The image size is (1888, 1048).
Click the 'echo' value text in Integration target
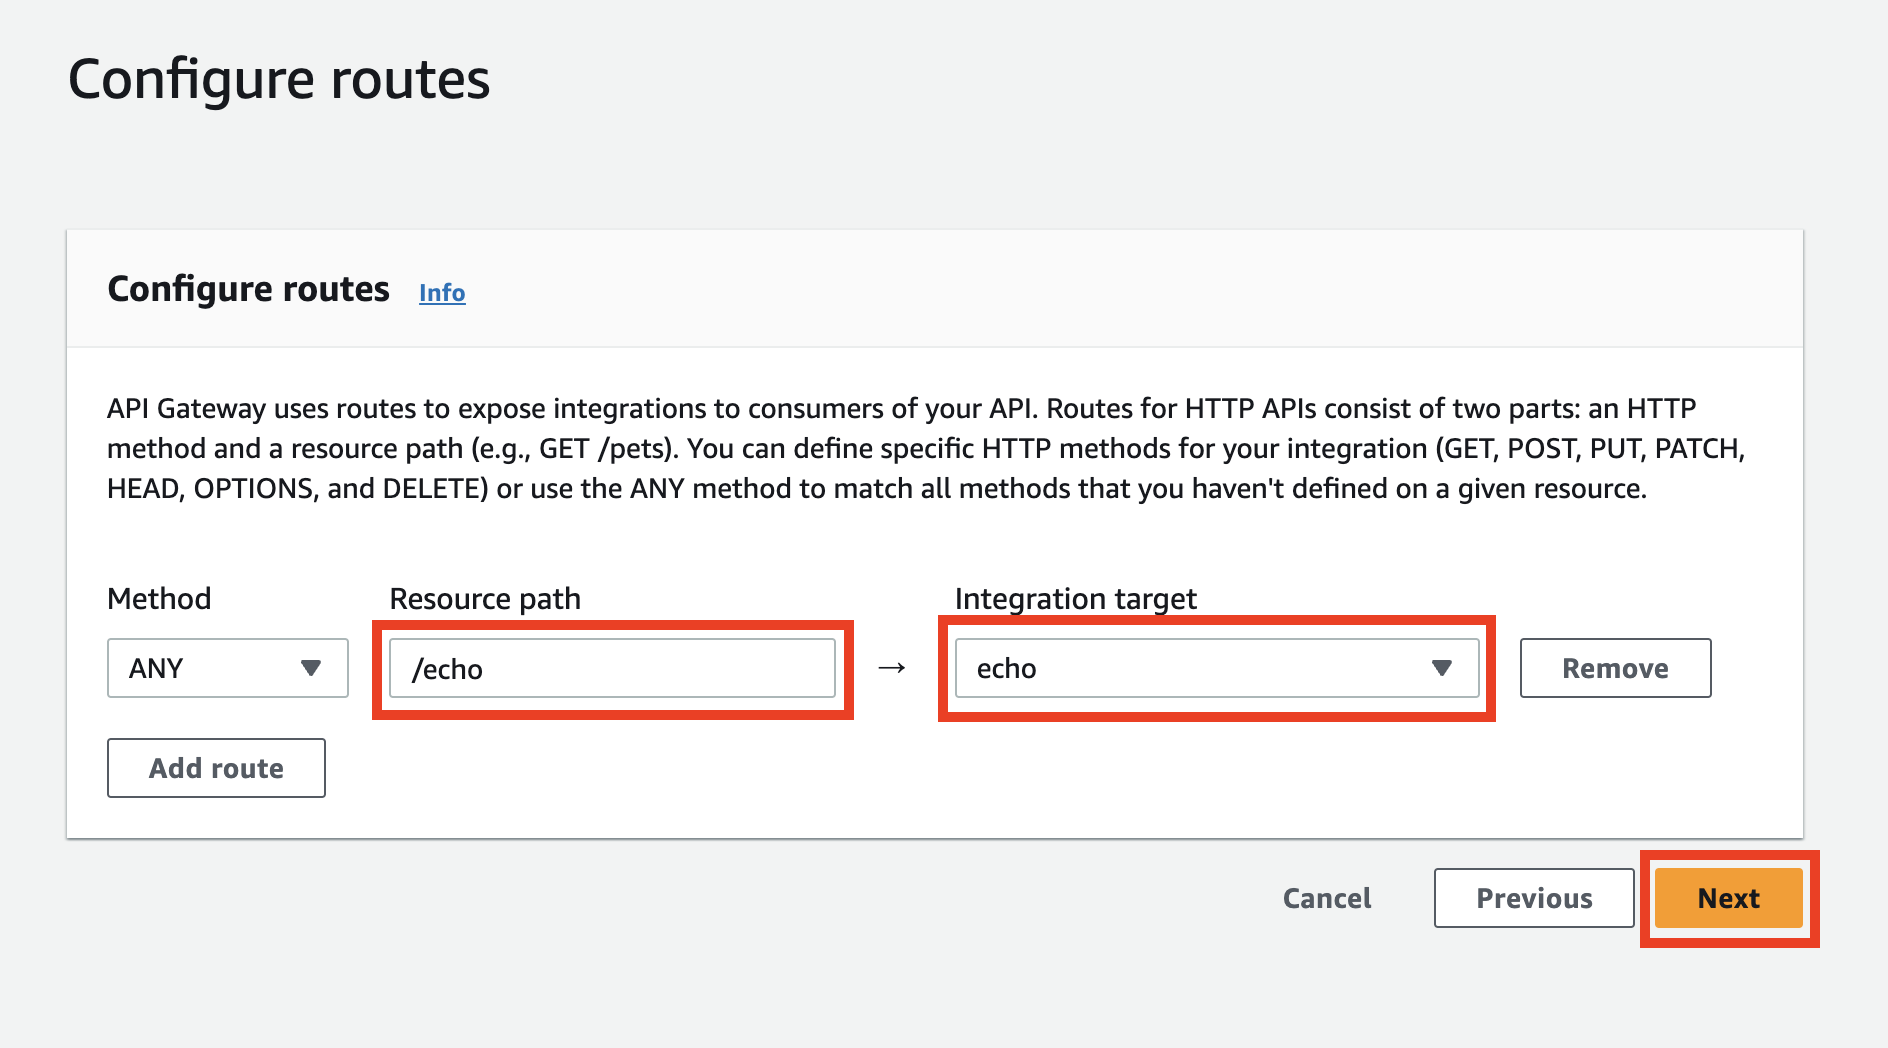click(x=1006, y=668)
